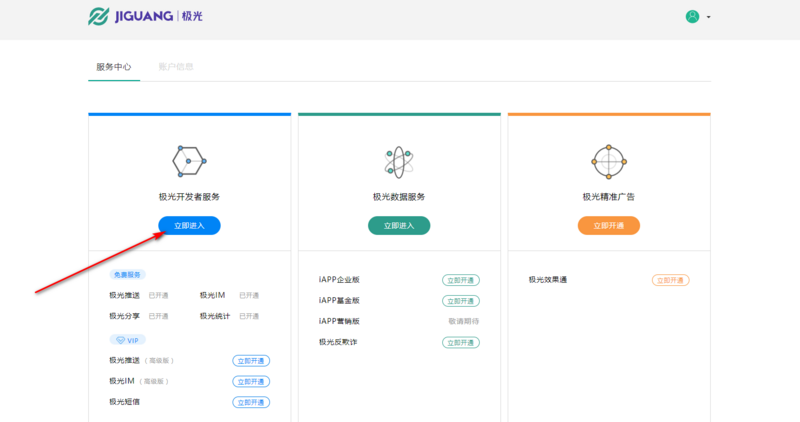
Task: Expand the dropdown arrow beside the avatar
Action: [x=708, y=17]
